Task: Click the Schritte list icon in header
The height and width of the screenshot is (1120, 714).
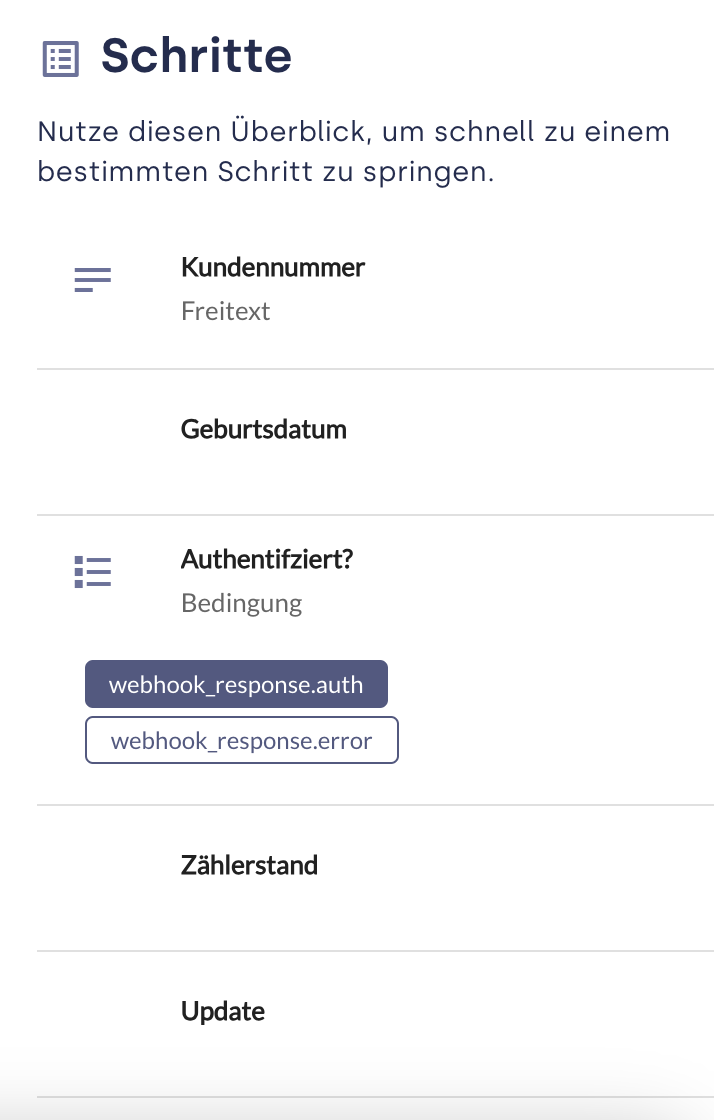Action: pyautogui.click(x=61, y=59)
